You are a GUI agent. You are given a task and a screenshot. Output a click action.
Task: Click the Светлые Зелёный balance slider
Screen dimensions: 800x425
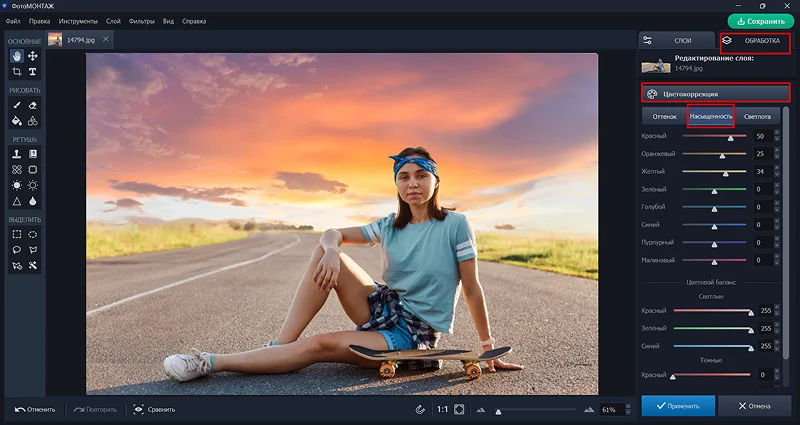tap(713, 329)
